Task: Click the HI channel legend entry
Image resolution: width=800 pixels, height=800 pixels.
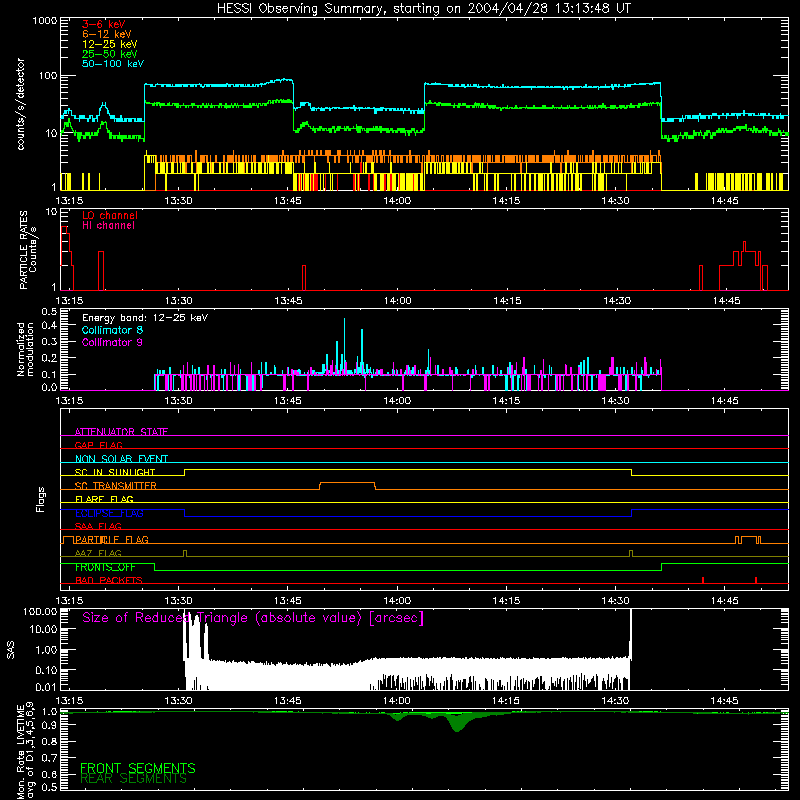Action: [109, 225]
